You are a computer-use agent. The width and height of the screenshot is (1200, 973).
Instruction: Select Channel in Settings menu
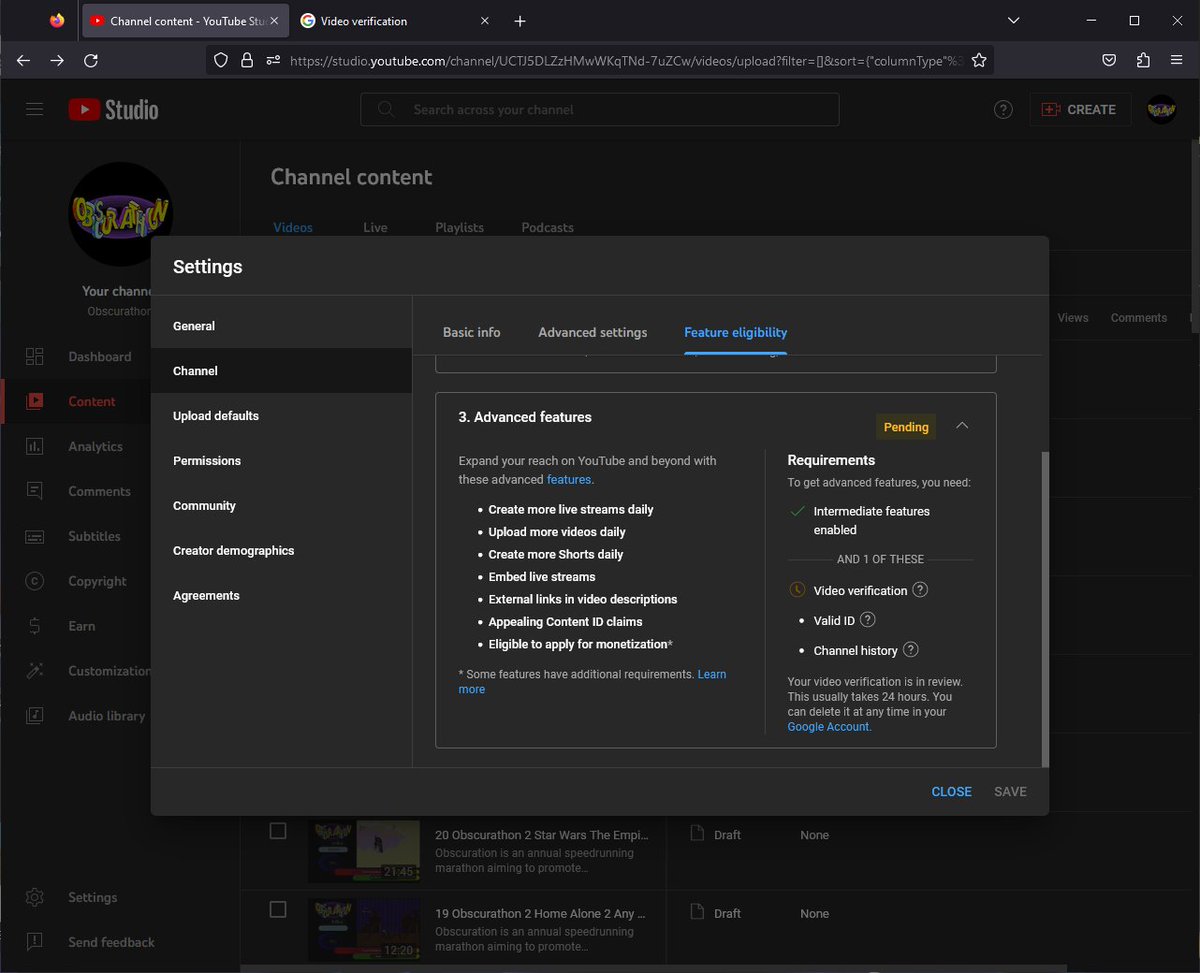point(281,371)
